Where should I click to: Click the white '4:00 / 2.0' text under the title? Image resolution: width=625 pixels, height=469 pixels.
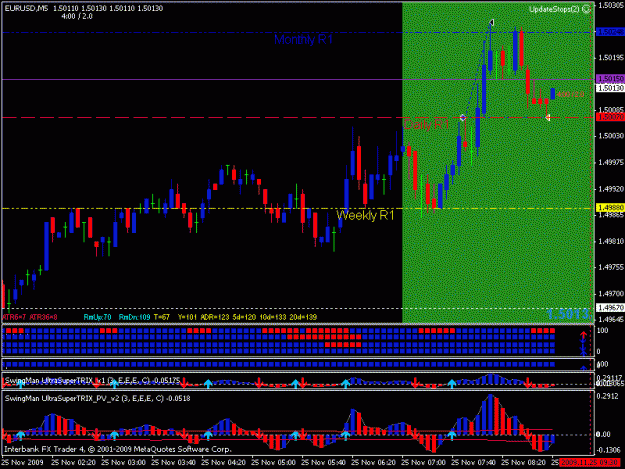pos(77,16)
